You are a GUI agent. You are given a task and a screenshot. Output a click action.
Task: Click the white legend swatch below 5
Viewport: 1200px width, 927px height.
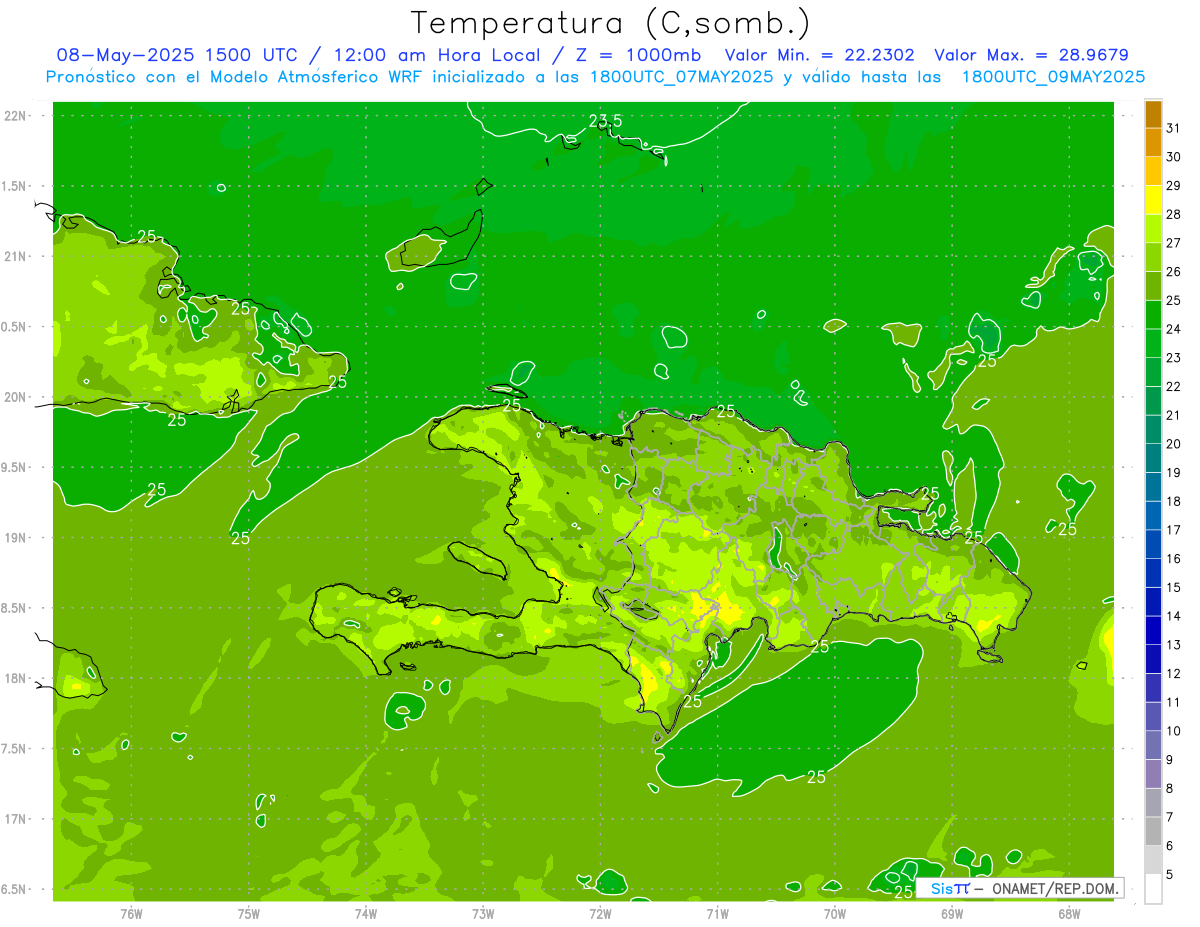1153,889
